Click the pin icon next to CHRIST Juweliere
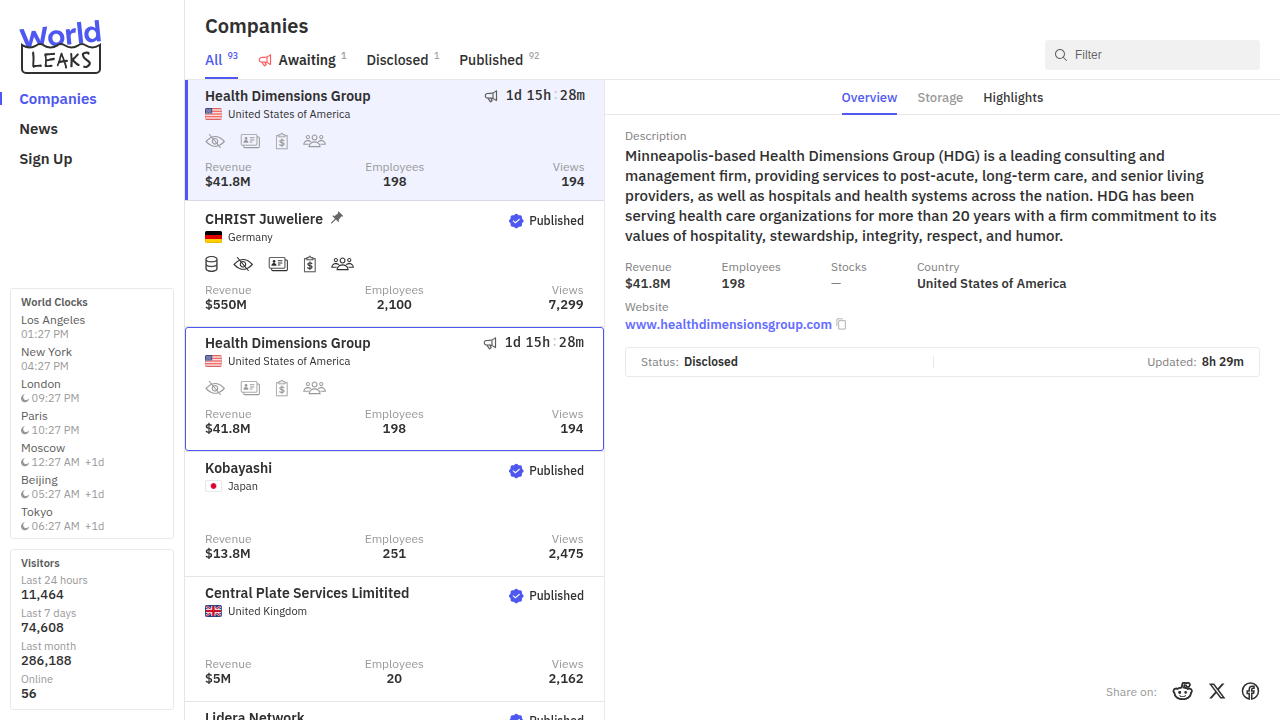Viewport: 1280px width, 720px height. pos(337,218)
